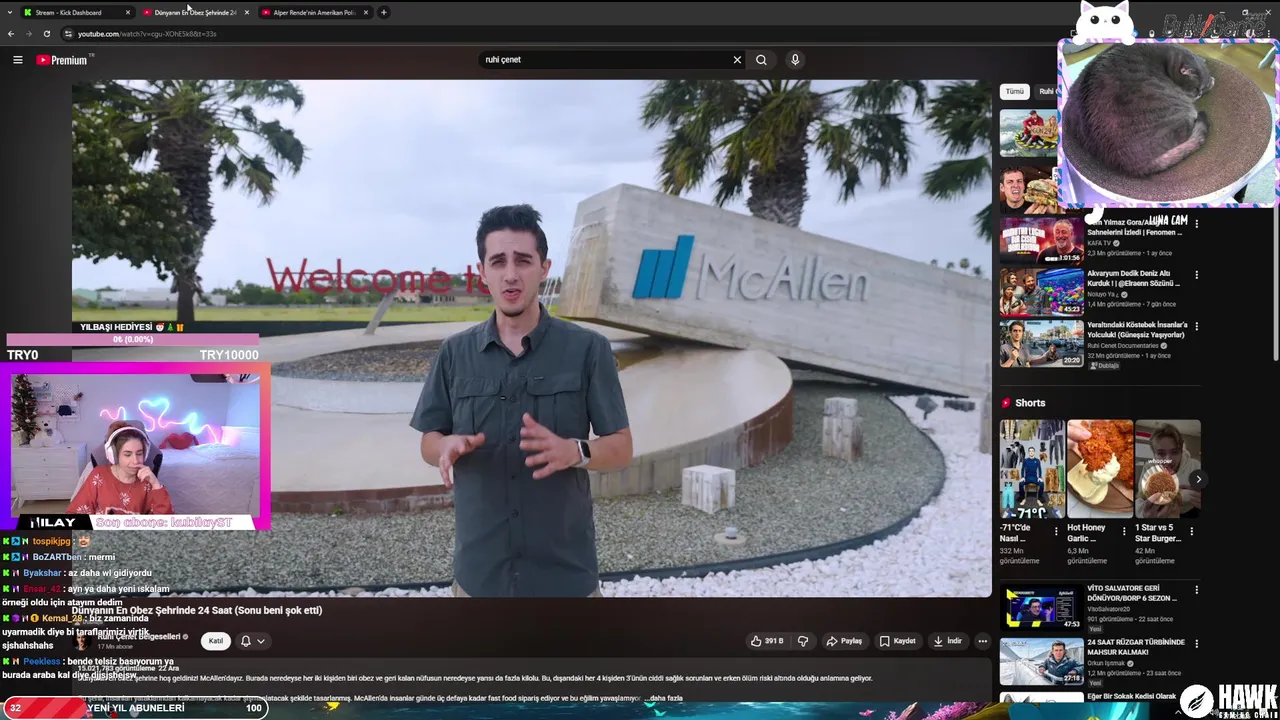Open the Hot Honey Garlic short
The image size is (1280, 720).
click(1099, 469)
